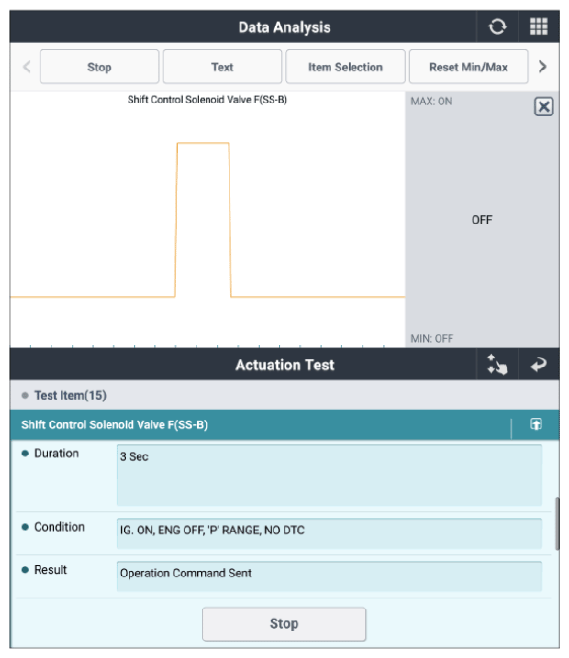Close the graph panel with the X icon
This screenshot has height=658, width=569.
coord(543,107)
